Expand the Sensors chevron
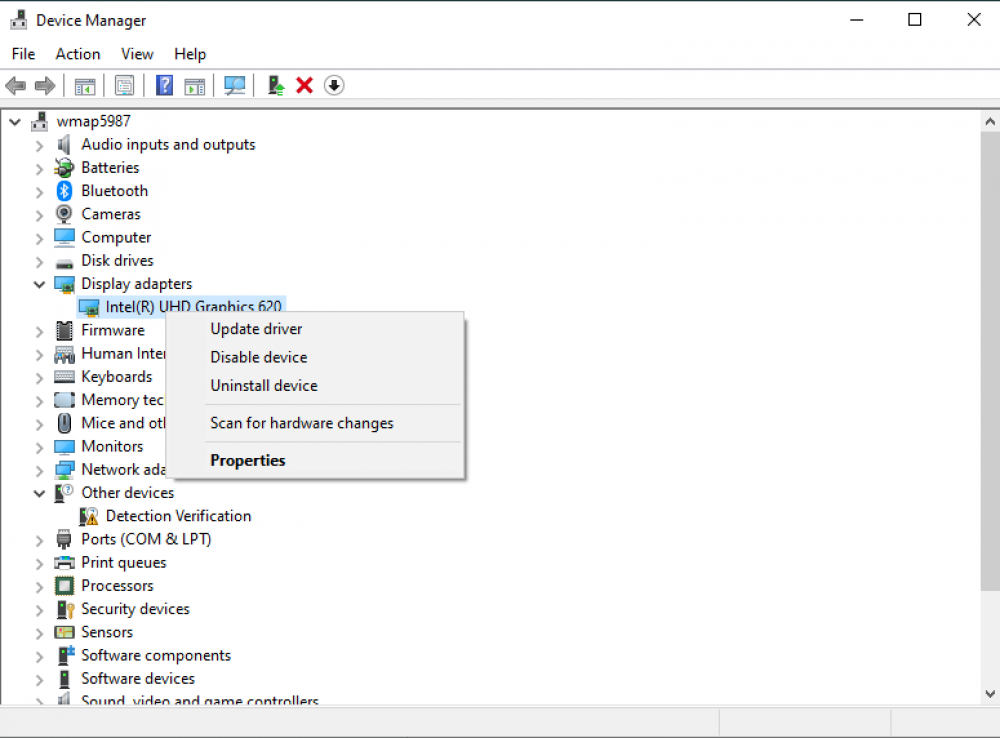1000x738 pixels. [x=40, y=633]
